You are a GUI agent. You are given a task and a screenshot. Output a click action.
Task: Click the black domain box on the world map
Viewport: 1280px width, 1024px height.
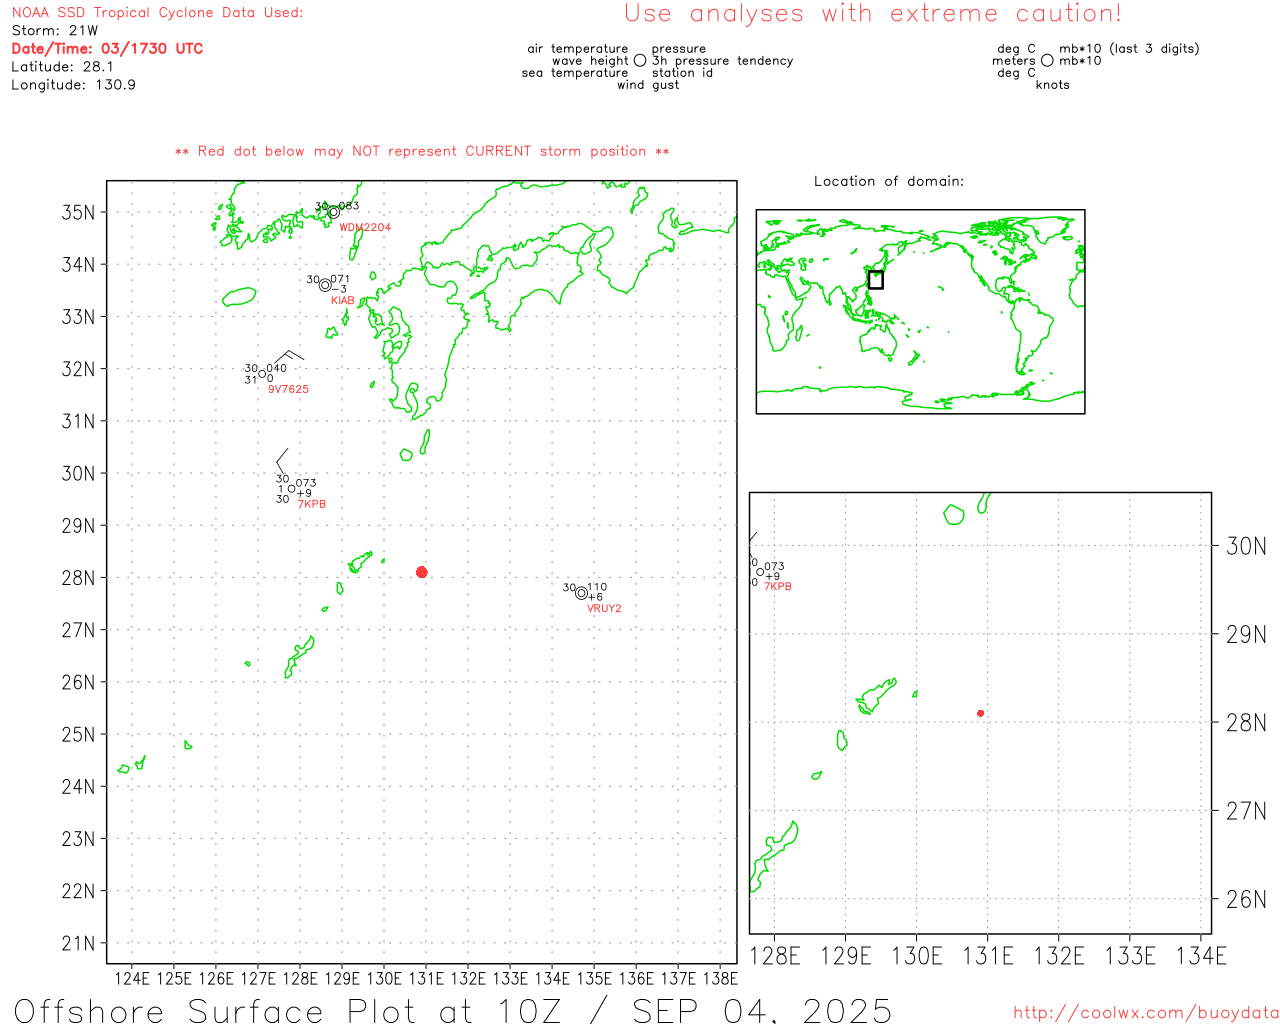[x=875, y=280]
